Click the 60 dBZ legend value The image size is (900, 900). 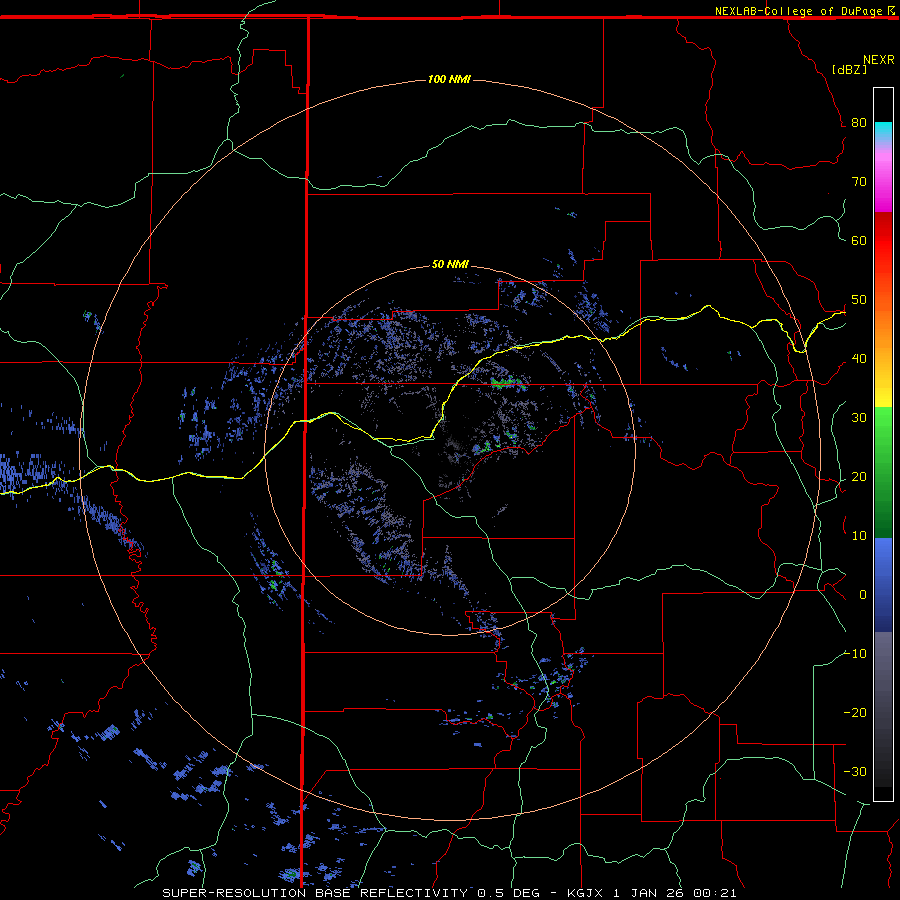[x=859, y=240]
